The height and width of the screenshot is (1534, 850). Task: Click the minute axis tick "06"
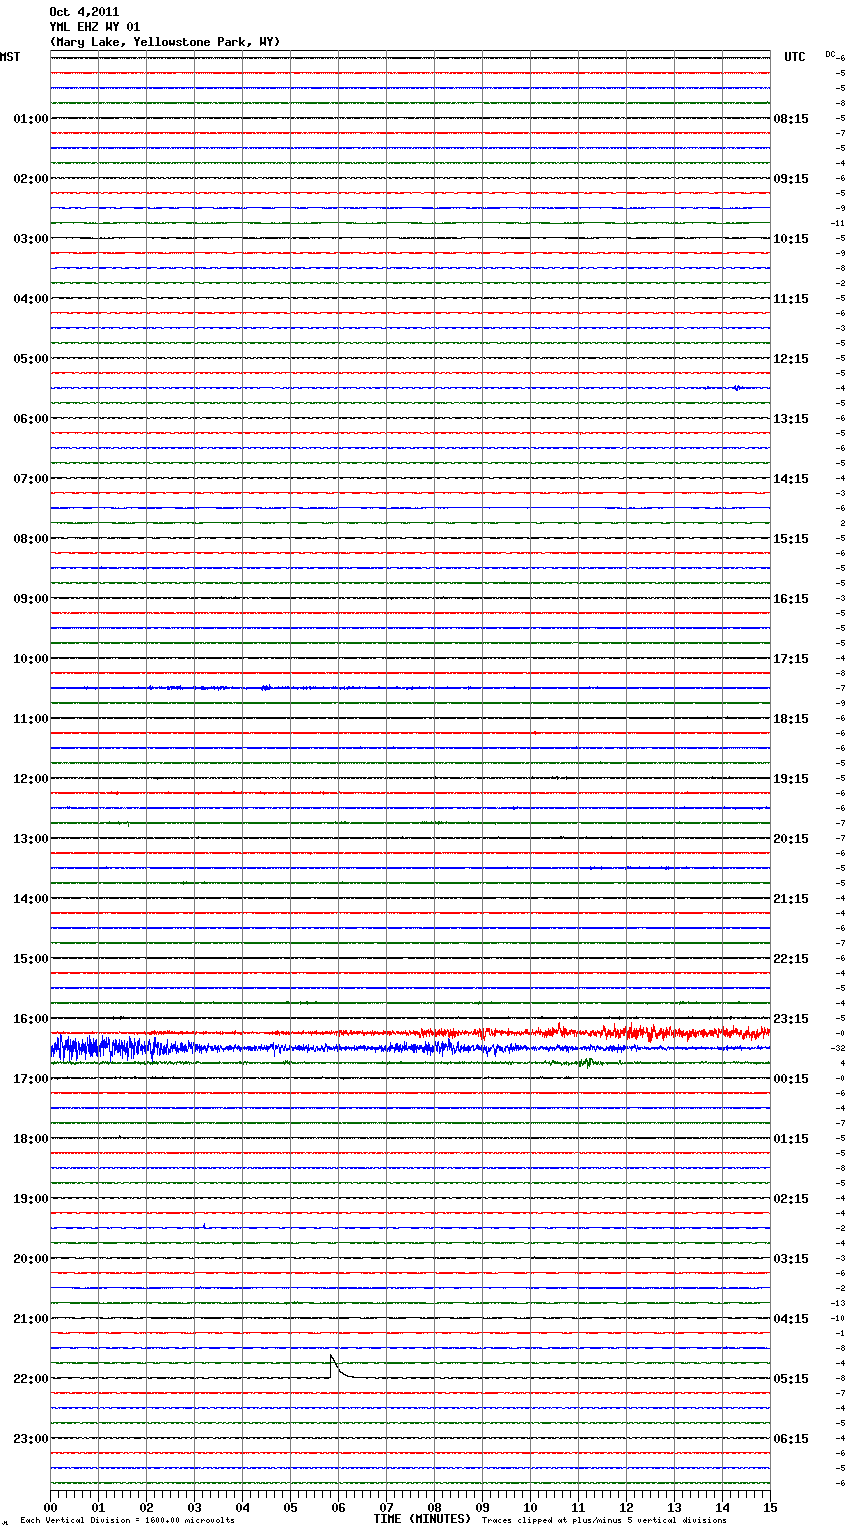pyautogui.click(x=338, y=1507)
